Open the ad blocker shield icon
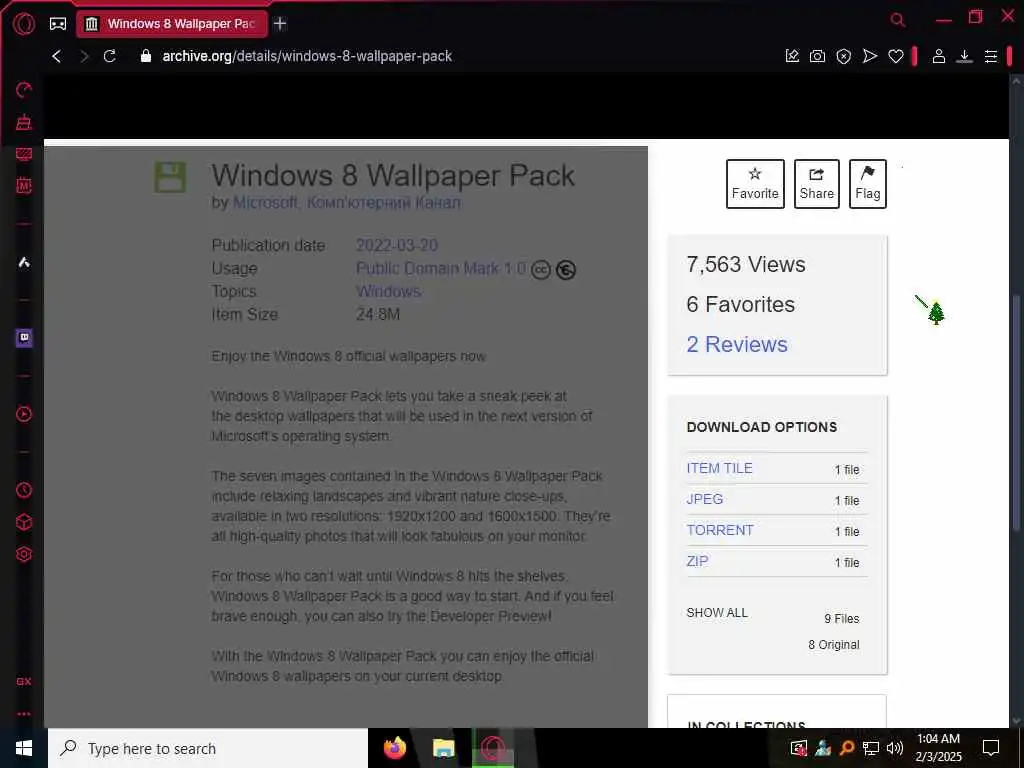The image size is (1024, 768). 844,56
